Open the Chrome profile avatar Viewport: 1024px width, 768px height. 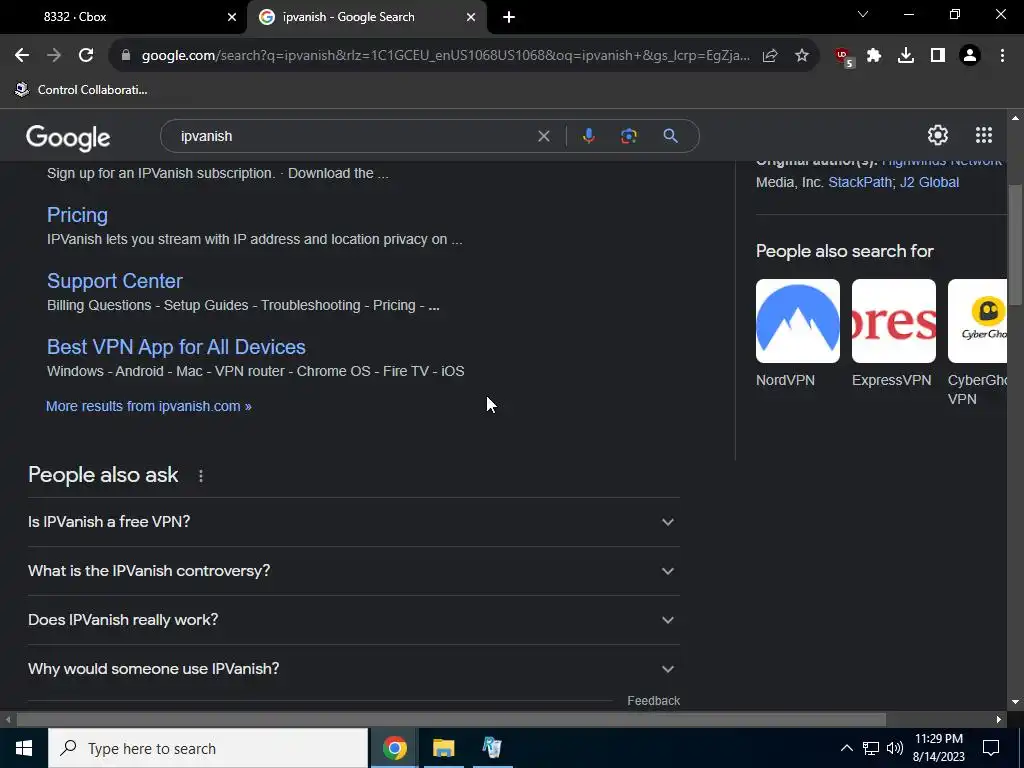tap(970, 56)
